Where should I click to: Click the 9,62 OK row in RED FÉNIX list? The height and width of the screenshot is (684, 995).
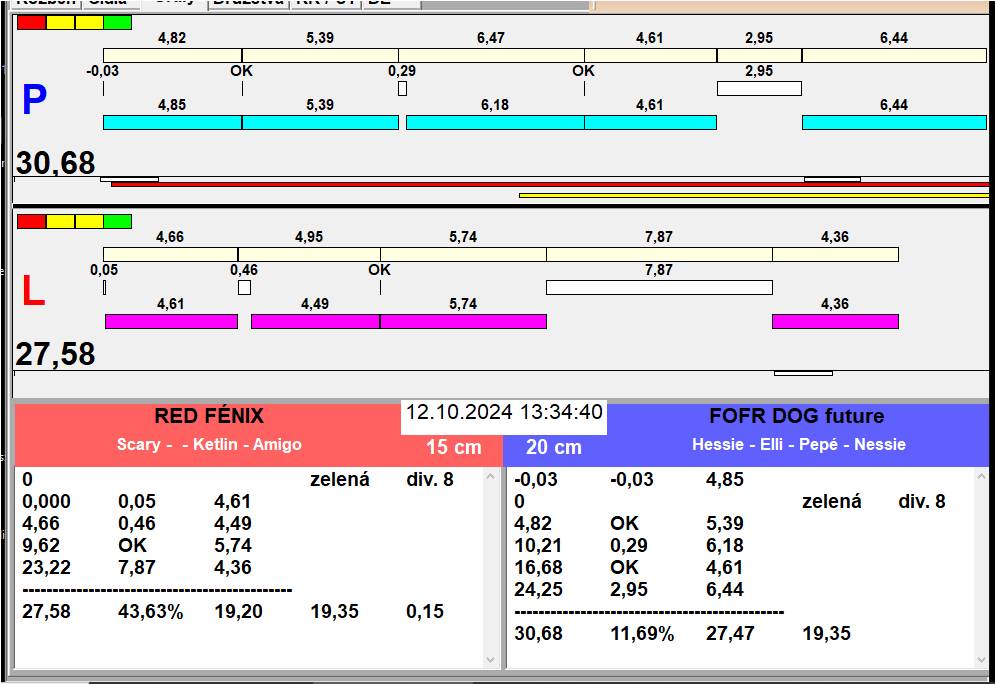point(137,546)
